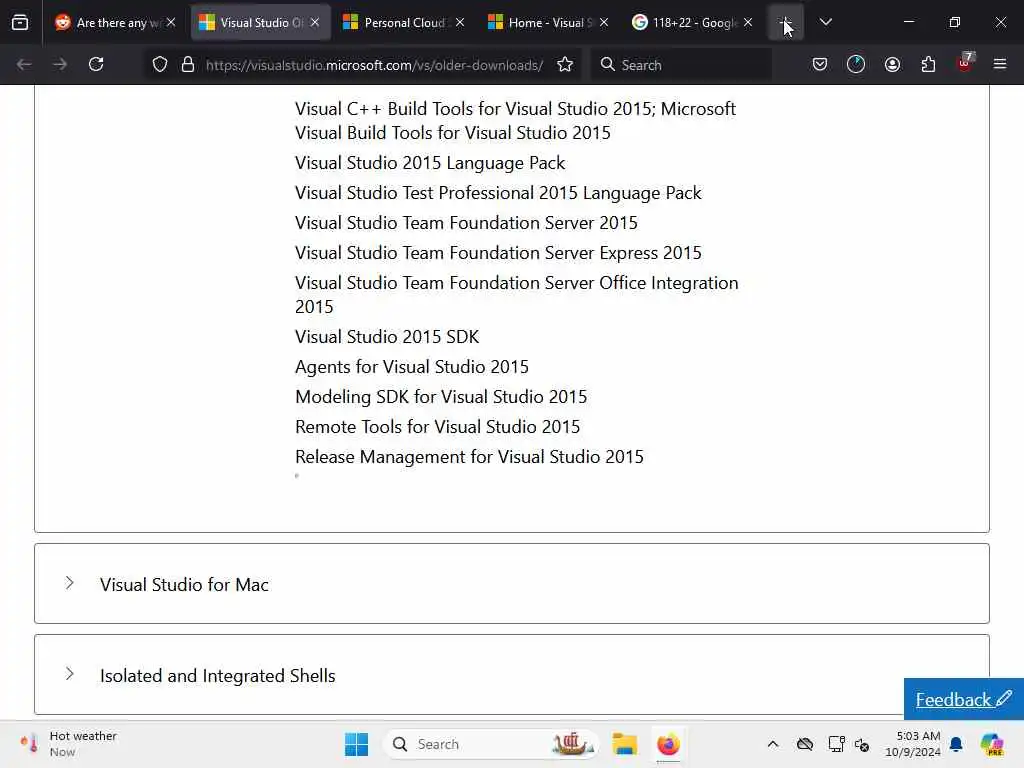This screenshot has height=768, width=1024.
Task: Close the Reddit tab
Action: [171, 22]
